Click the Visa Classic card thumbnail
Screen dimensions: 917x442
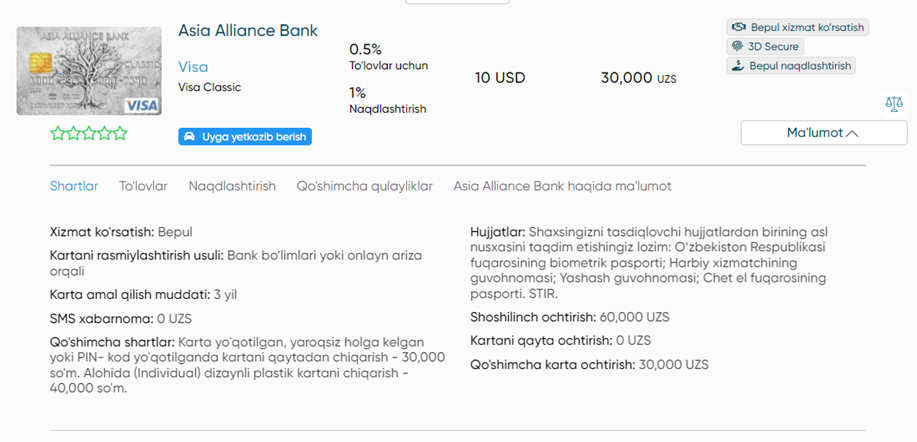point(89,71)
